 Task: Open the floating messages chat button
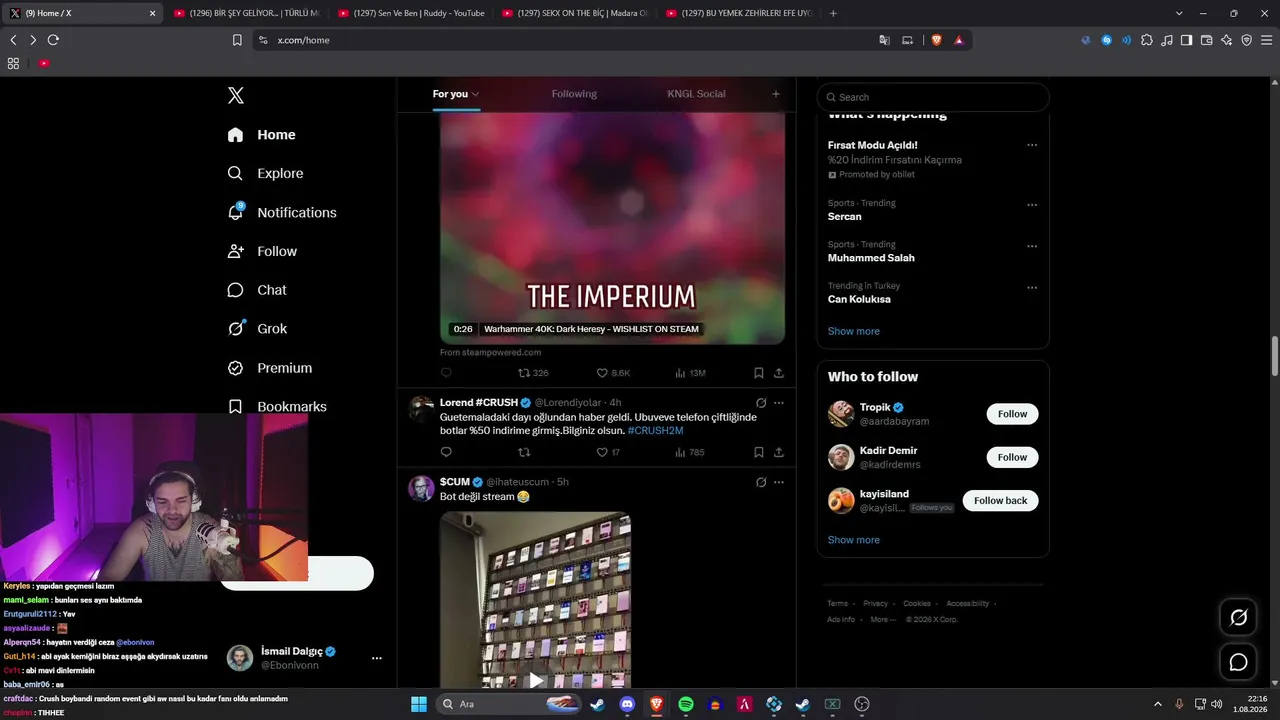coord(1238,662)
